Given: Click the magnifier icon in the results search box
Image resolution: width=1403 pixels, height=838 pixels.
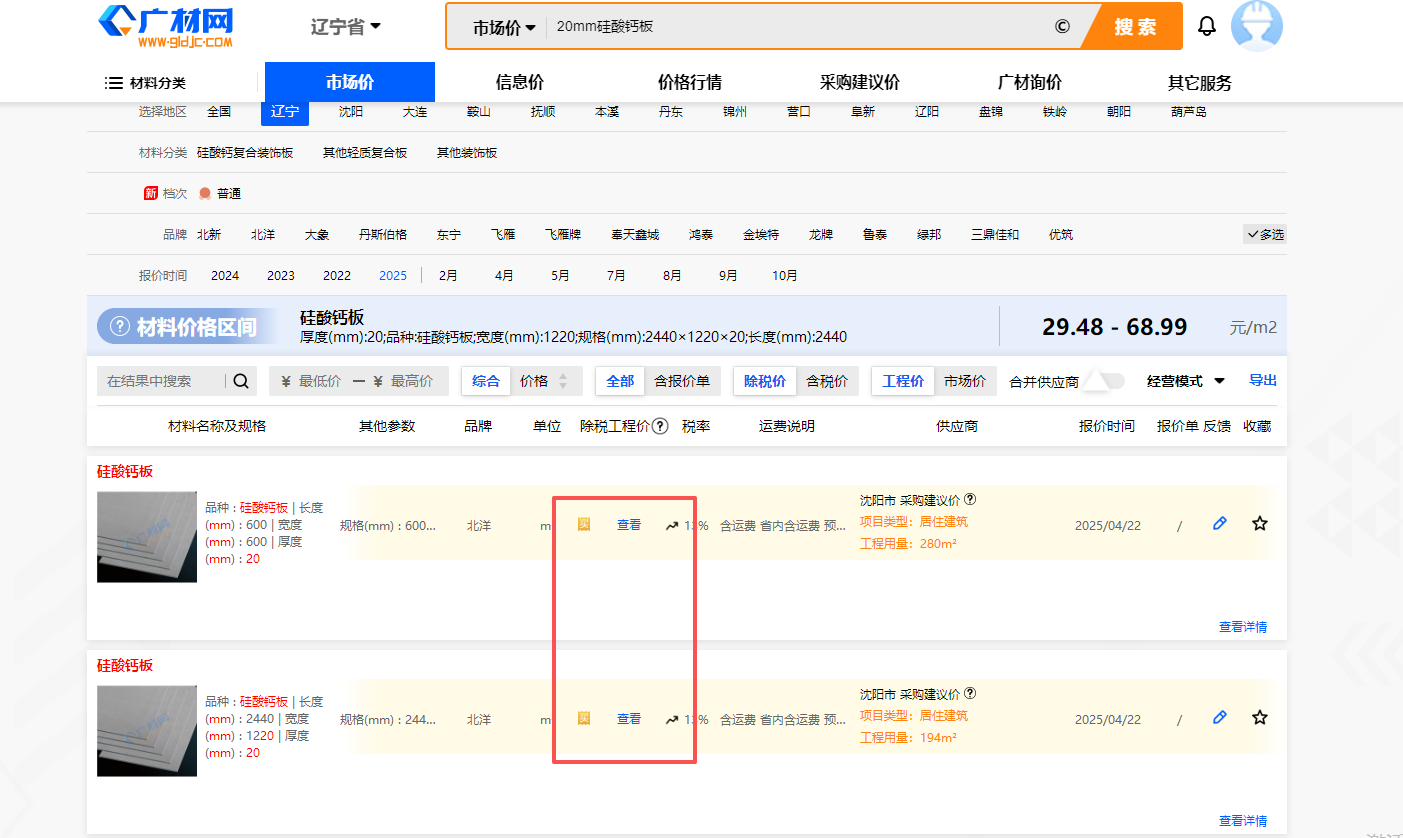Looking at the screenshot, I should click(240, 381).
